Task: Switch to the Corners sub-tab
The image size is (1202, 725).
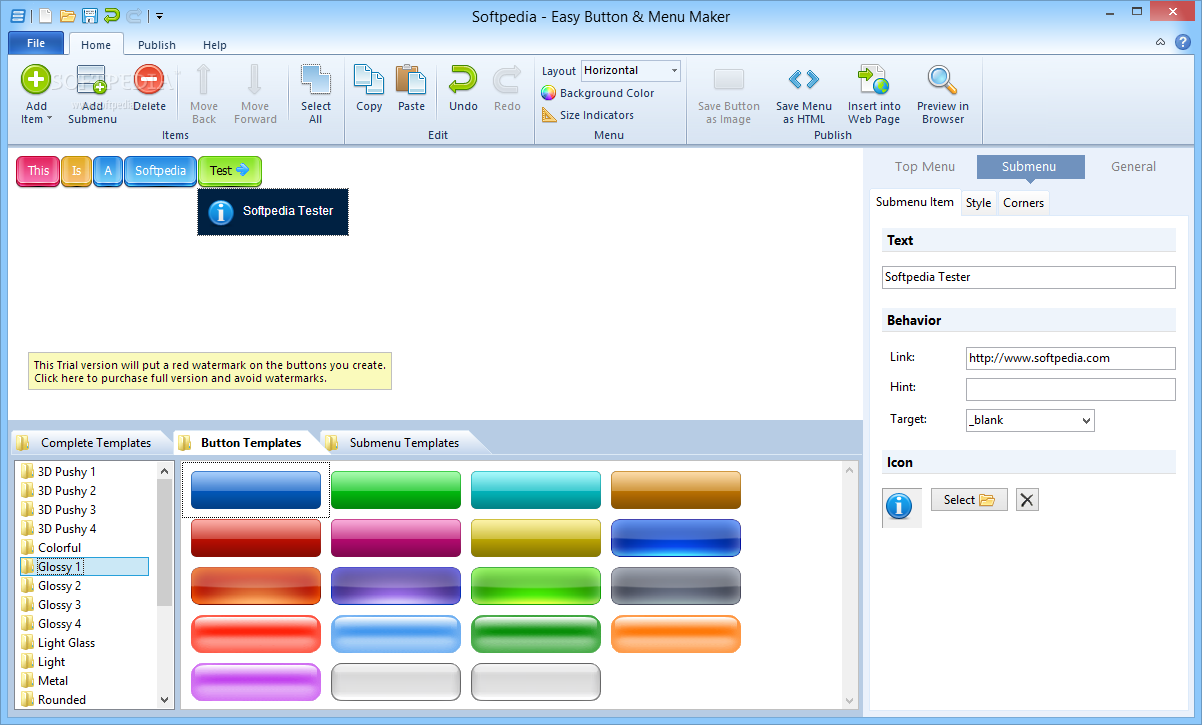Action: tap(1023, 203)
